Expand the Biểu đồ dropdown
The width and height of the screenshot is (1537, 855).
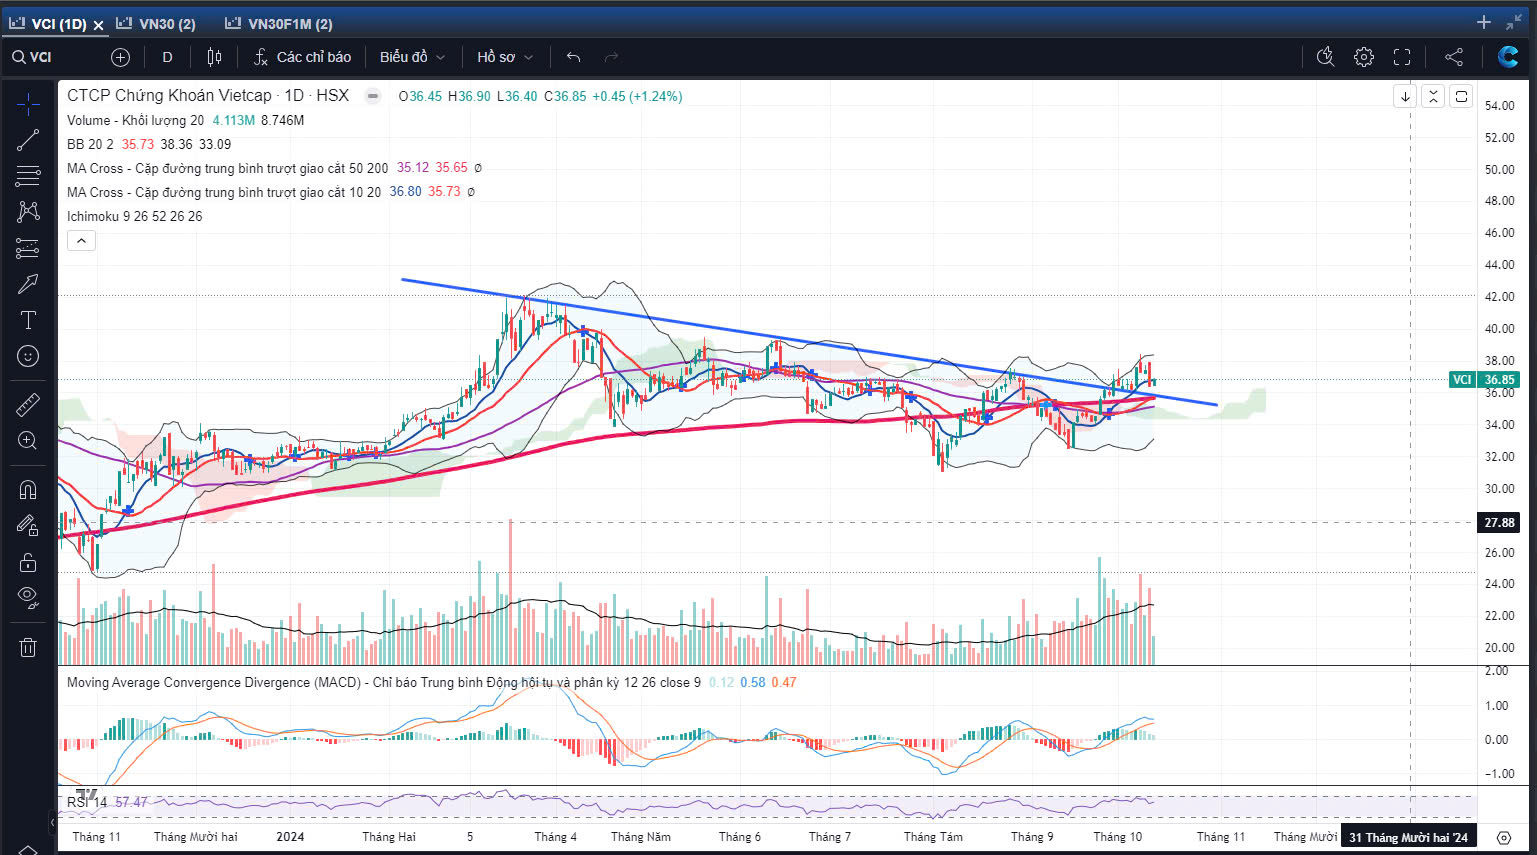(412, 57)
